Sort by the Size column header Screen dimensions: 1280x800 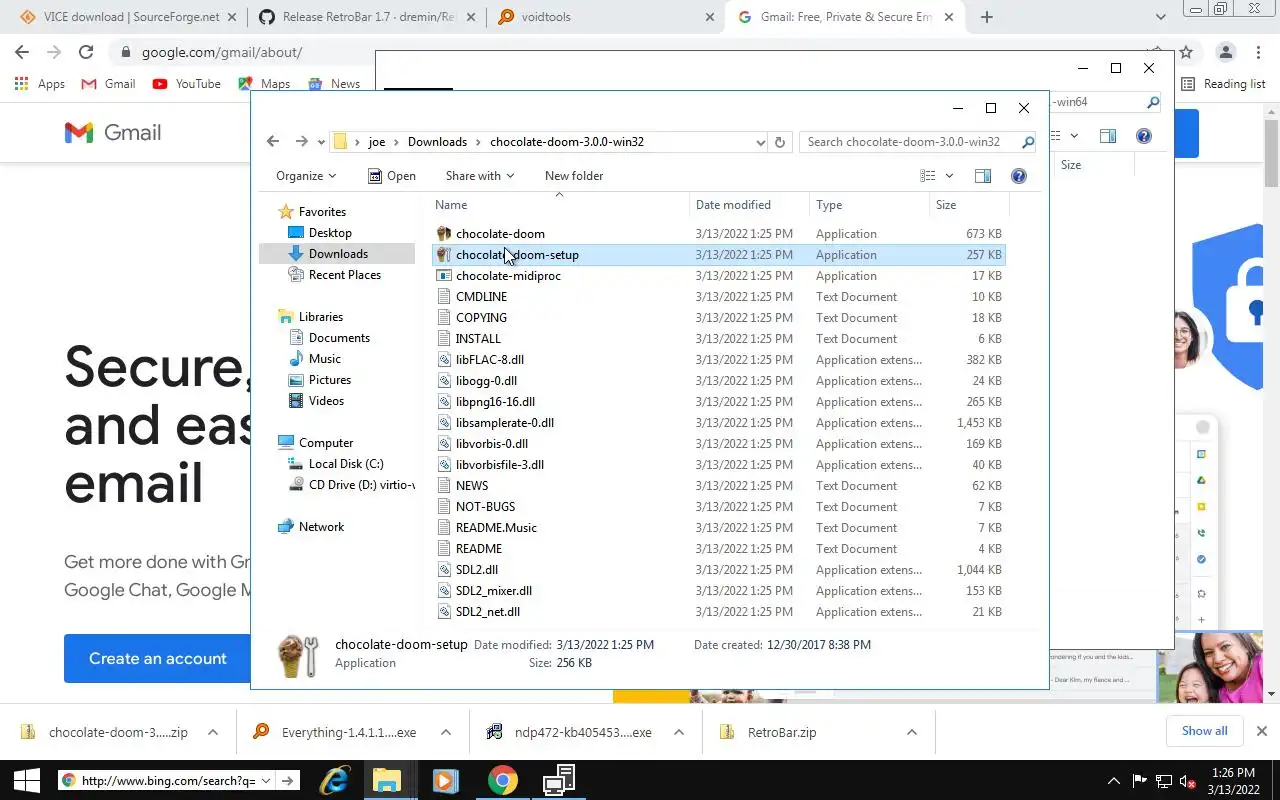(969, 204)
